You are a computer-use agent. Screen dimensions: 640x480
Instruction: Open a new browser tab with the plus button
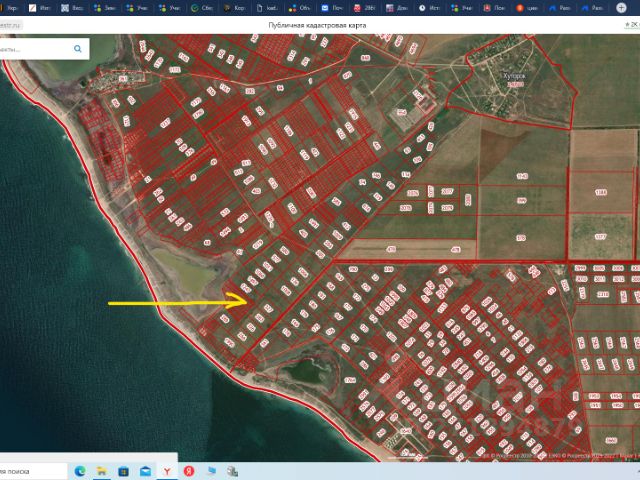point(621,8)
